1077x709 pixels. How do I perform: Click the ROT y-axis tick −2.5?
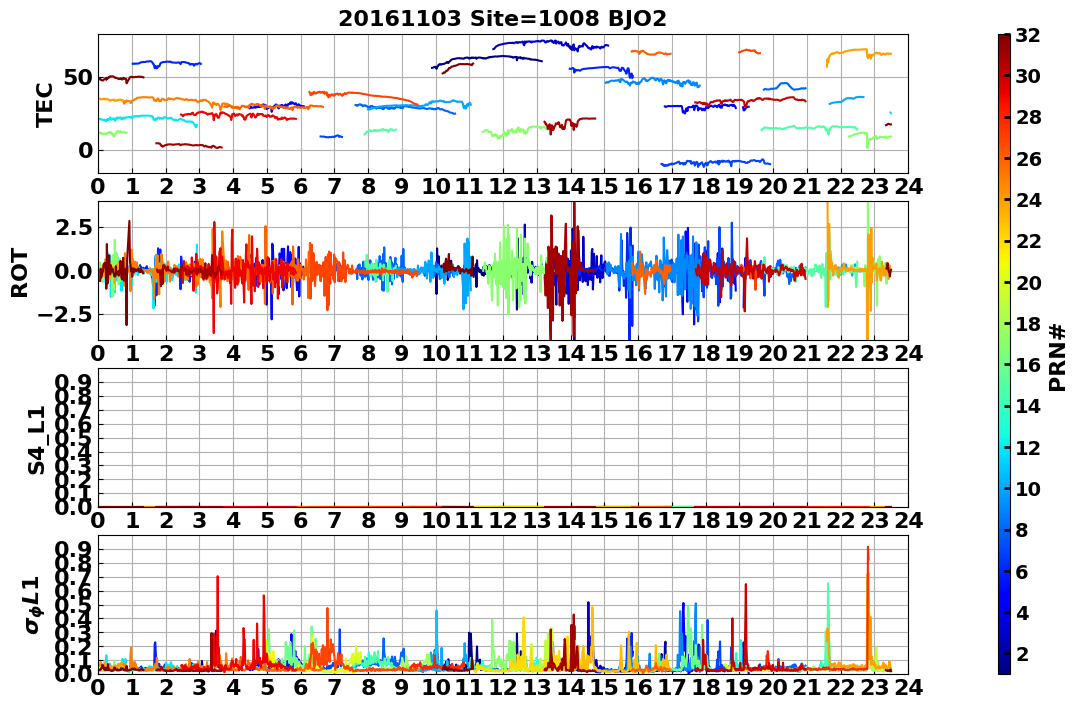[x=65, y=315]
